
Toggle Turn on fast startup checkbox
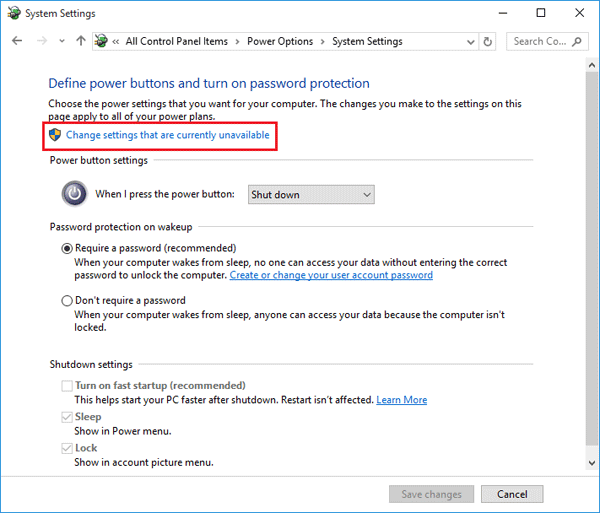point(67,386)
